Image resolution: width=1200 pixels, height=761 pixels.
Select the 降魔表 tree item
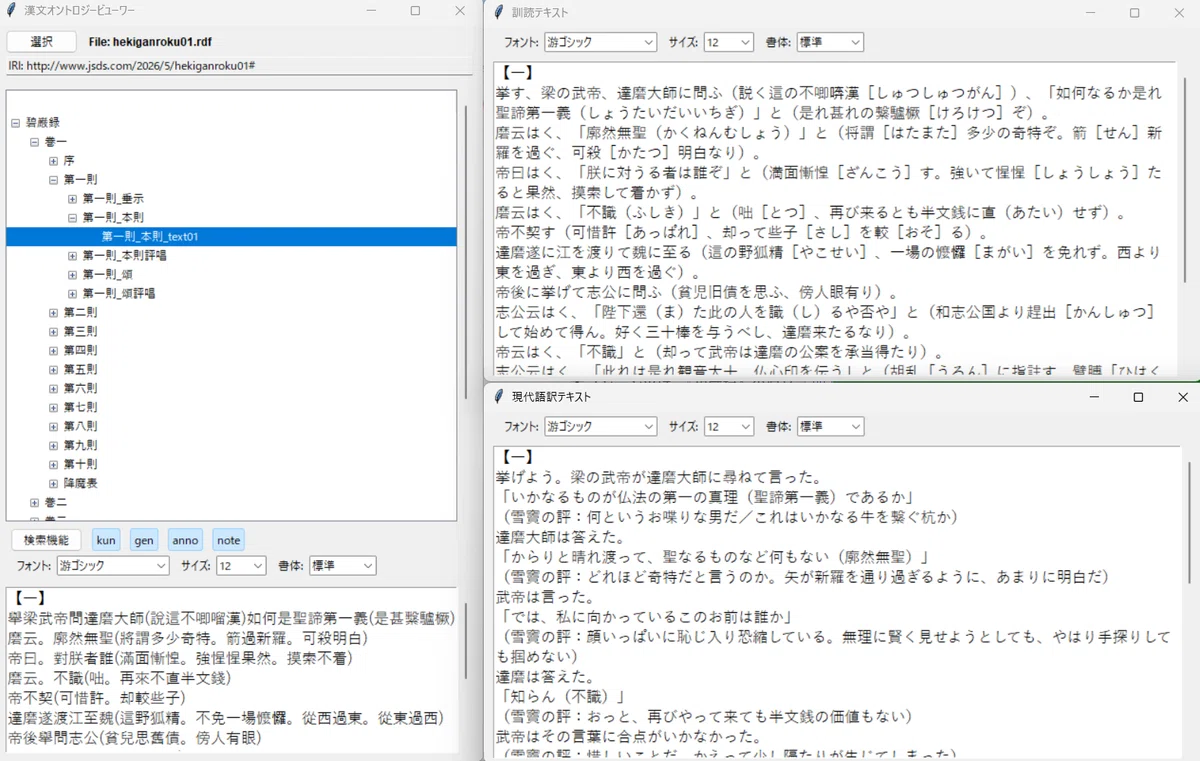tap(80, 483)
